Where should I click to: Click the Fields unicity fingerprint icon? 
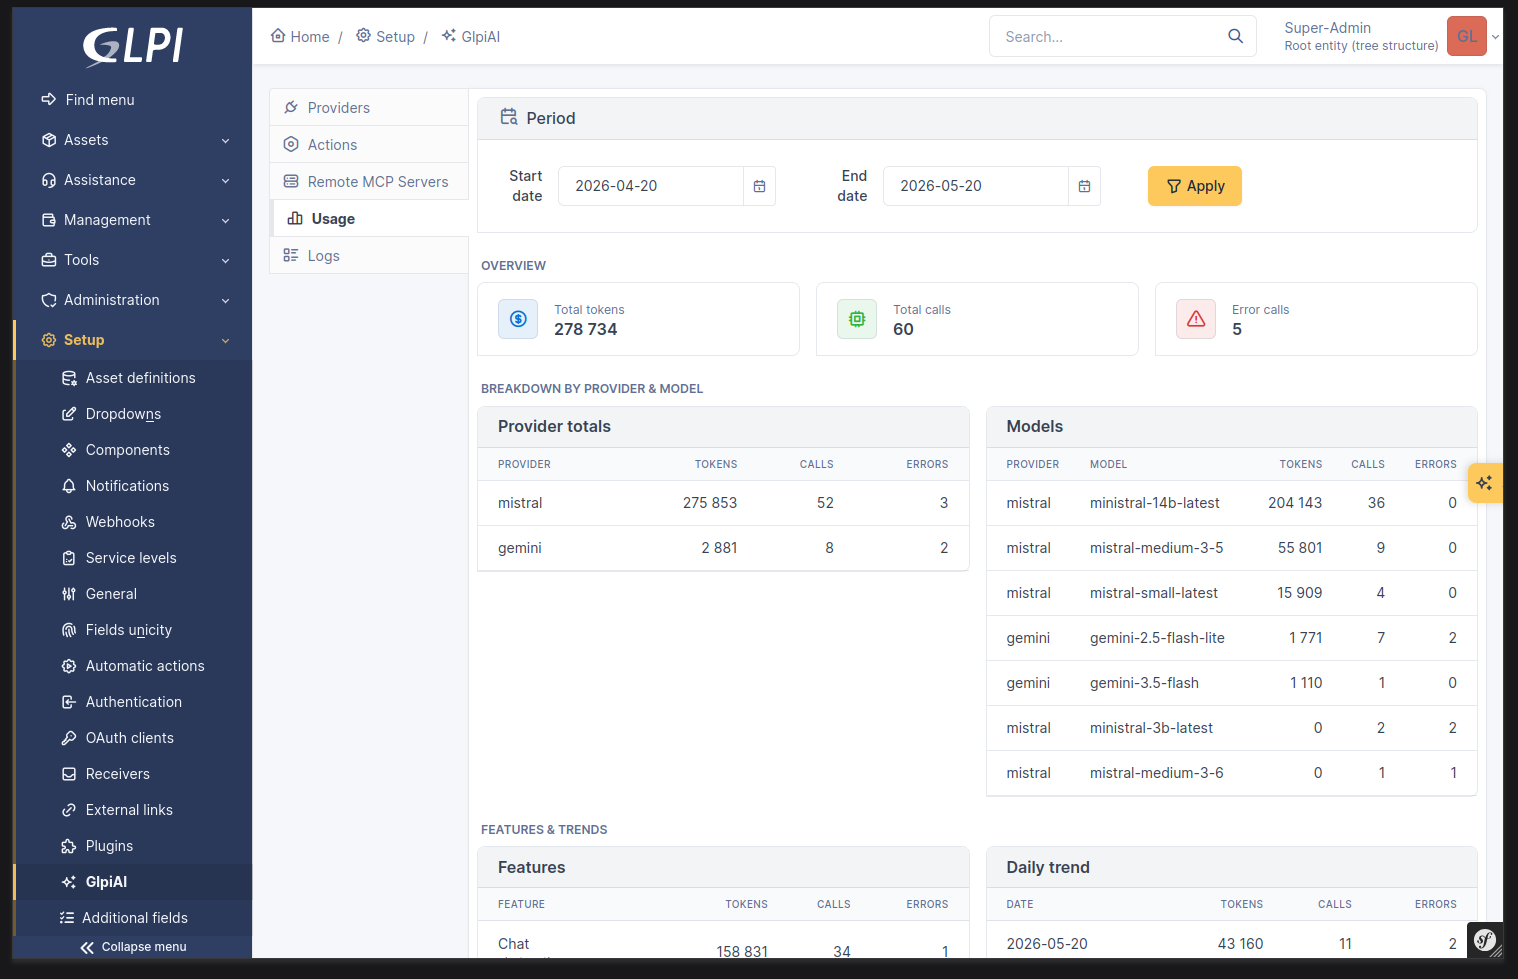[69, 630]
